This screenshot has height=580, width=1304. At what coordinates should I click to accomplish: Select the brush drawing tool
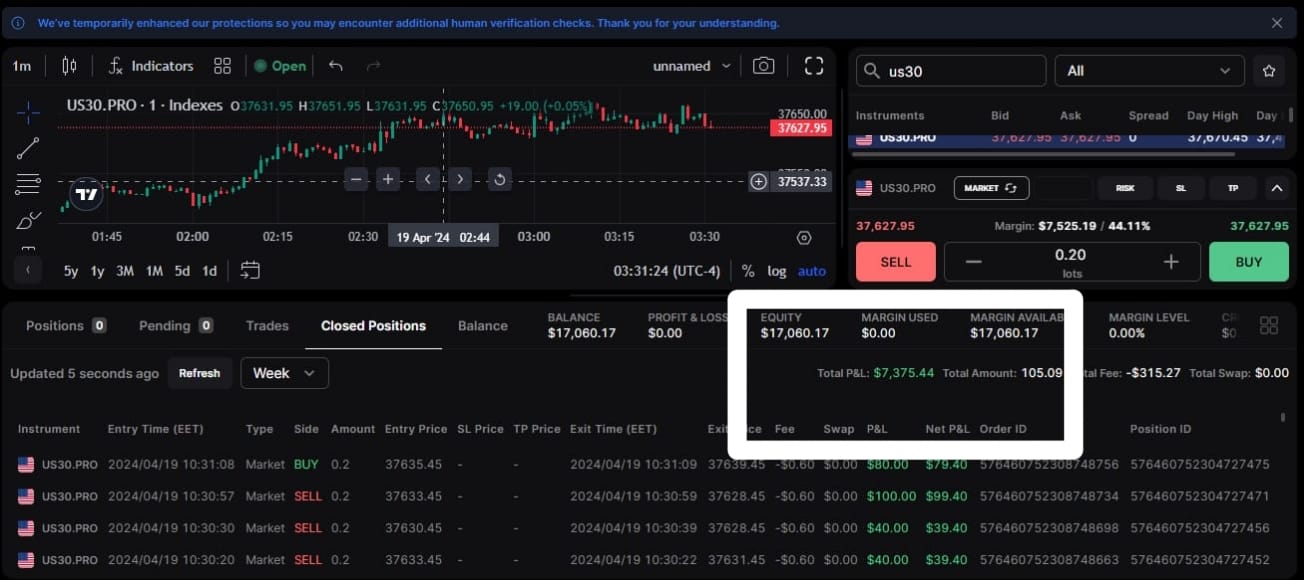(x=28, y=220)
